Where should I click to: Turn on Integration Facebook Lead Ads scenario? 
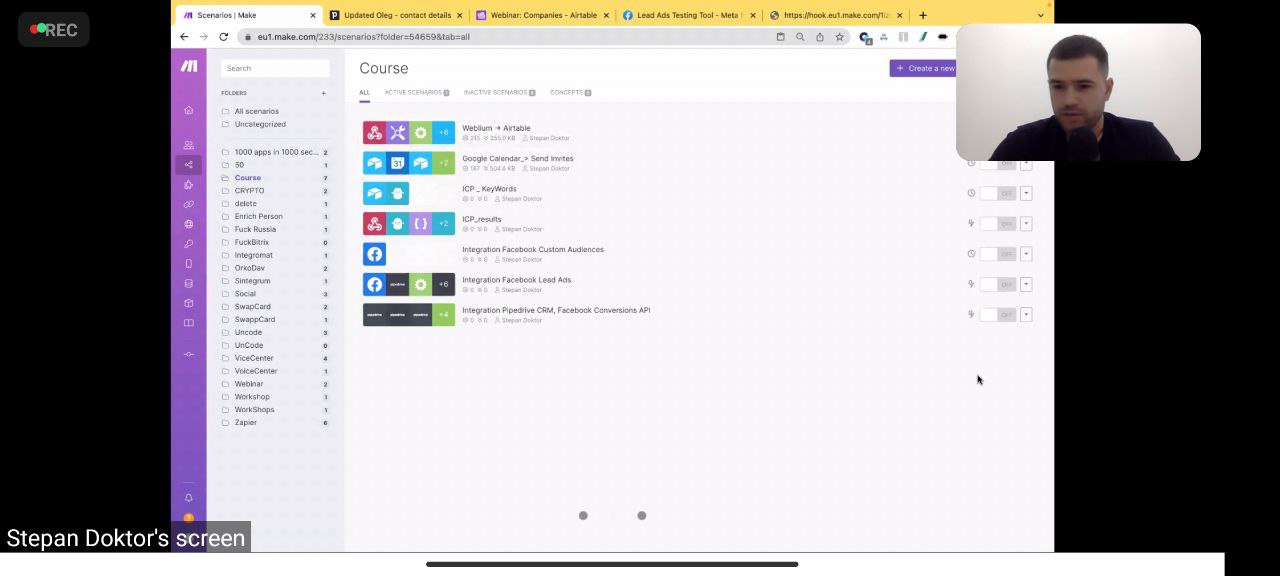pos(998,284)
